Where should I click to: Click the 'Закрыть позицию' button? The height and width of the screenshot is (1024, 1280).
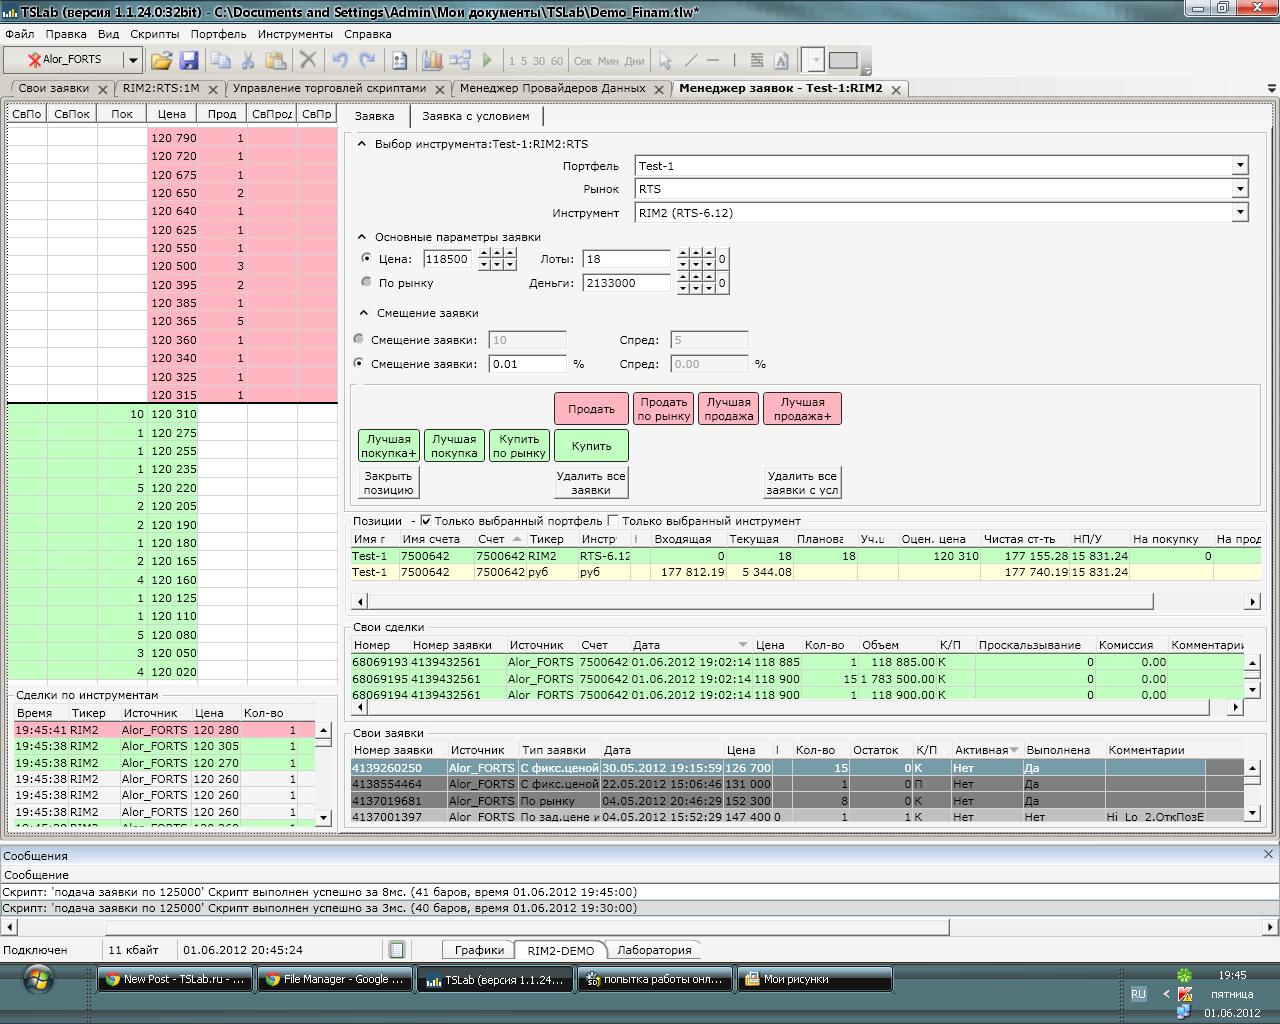[x=388, y=483]
